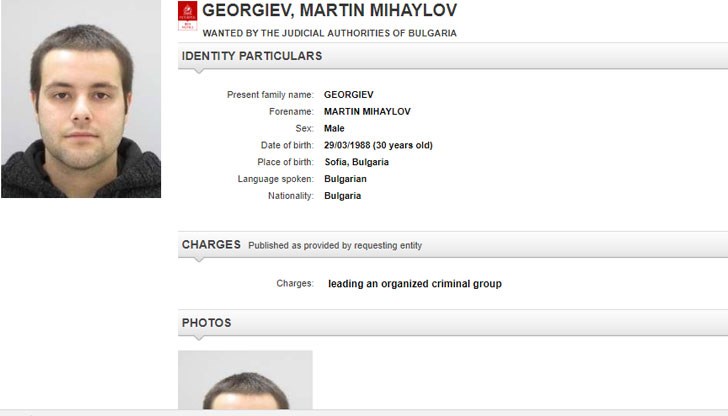Click the place of birth 'Sofia, Bulgaria'

(x=356, y=162)
